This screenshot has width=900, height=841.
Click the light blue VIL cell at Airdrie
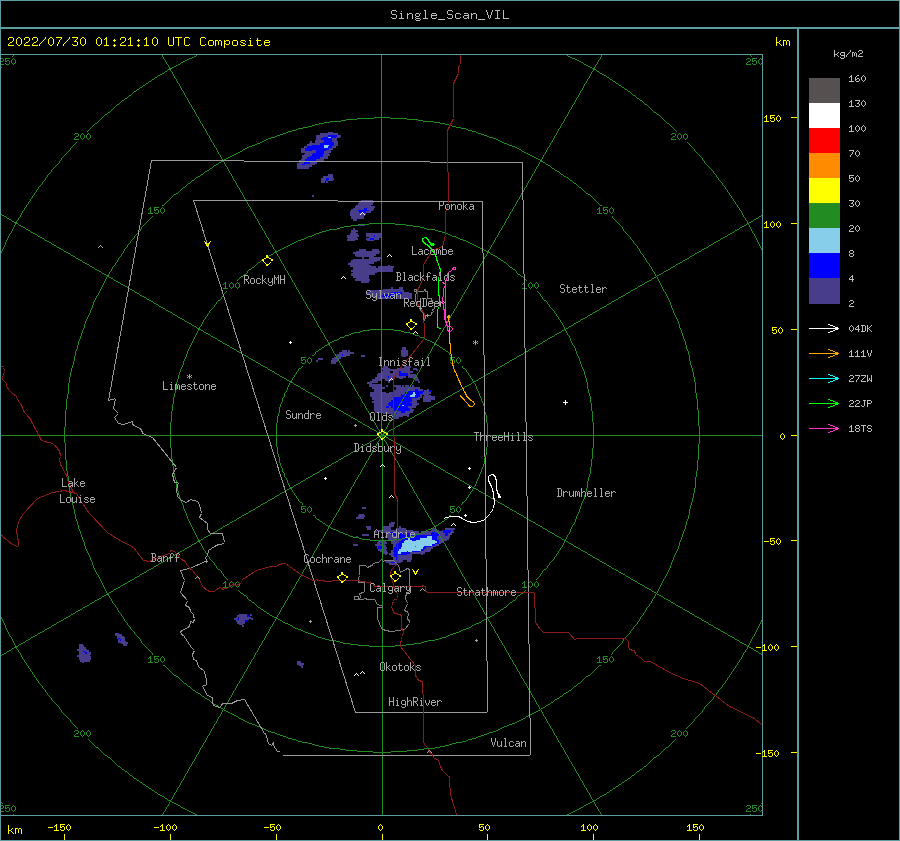[x=417, y=543]
